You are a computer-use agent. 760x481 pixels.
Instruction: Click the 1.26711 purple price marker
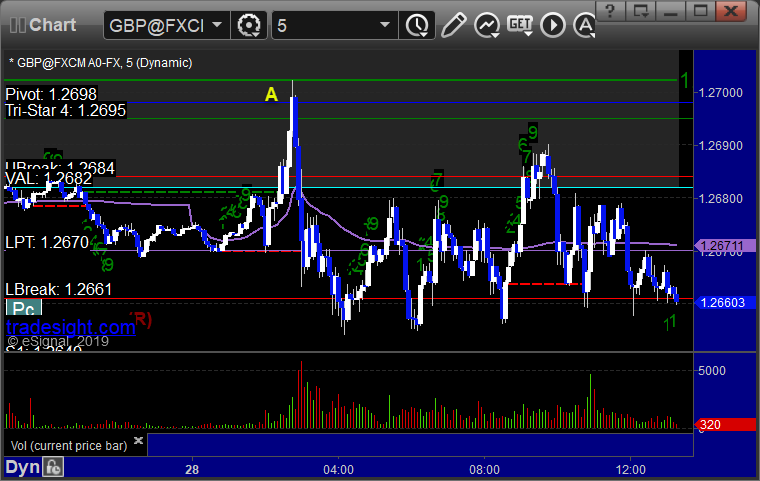(725, 246)
